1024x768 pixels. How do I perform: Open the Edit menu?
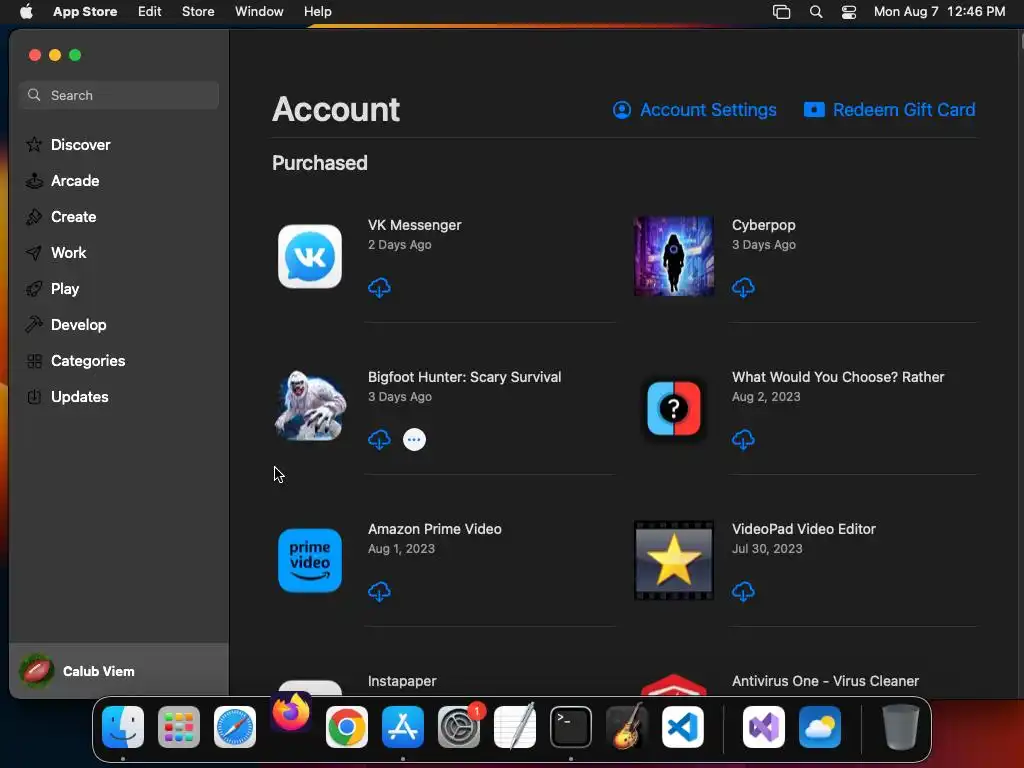pyautogui.click(x=150, y=12)
